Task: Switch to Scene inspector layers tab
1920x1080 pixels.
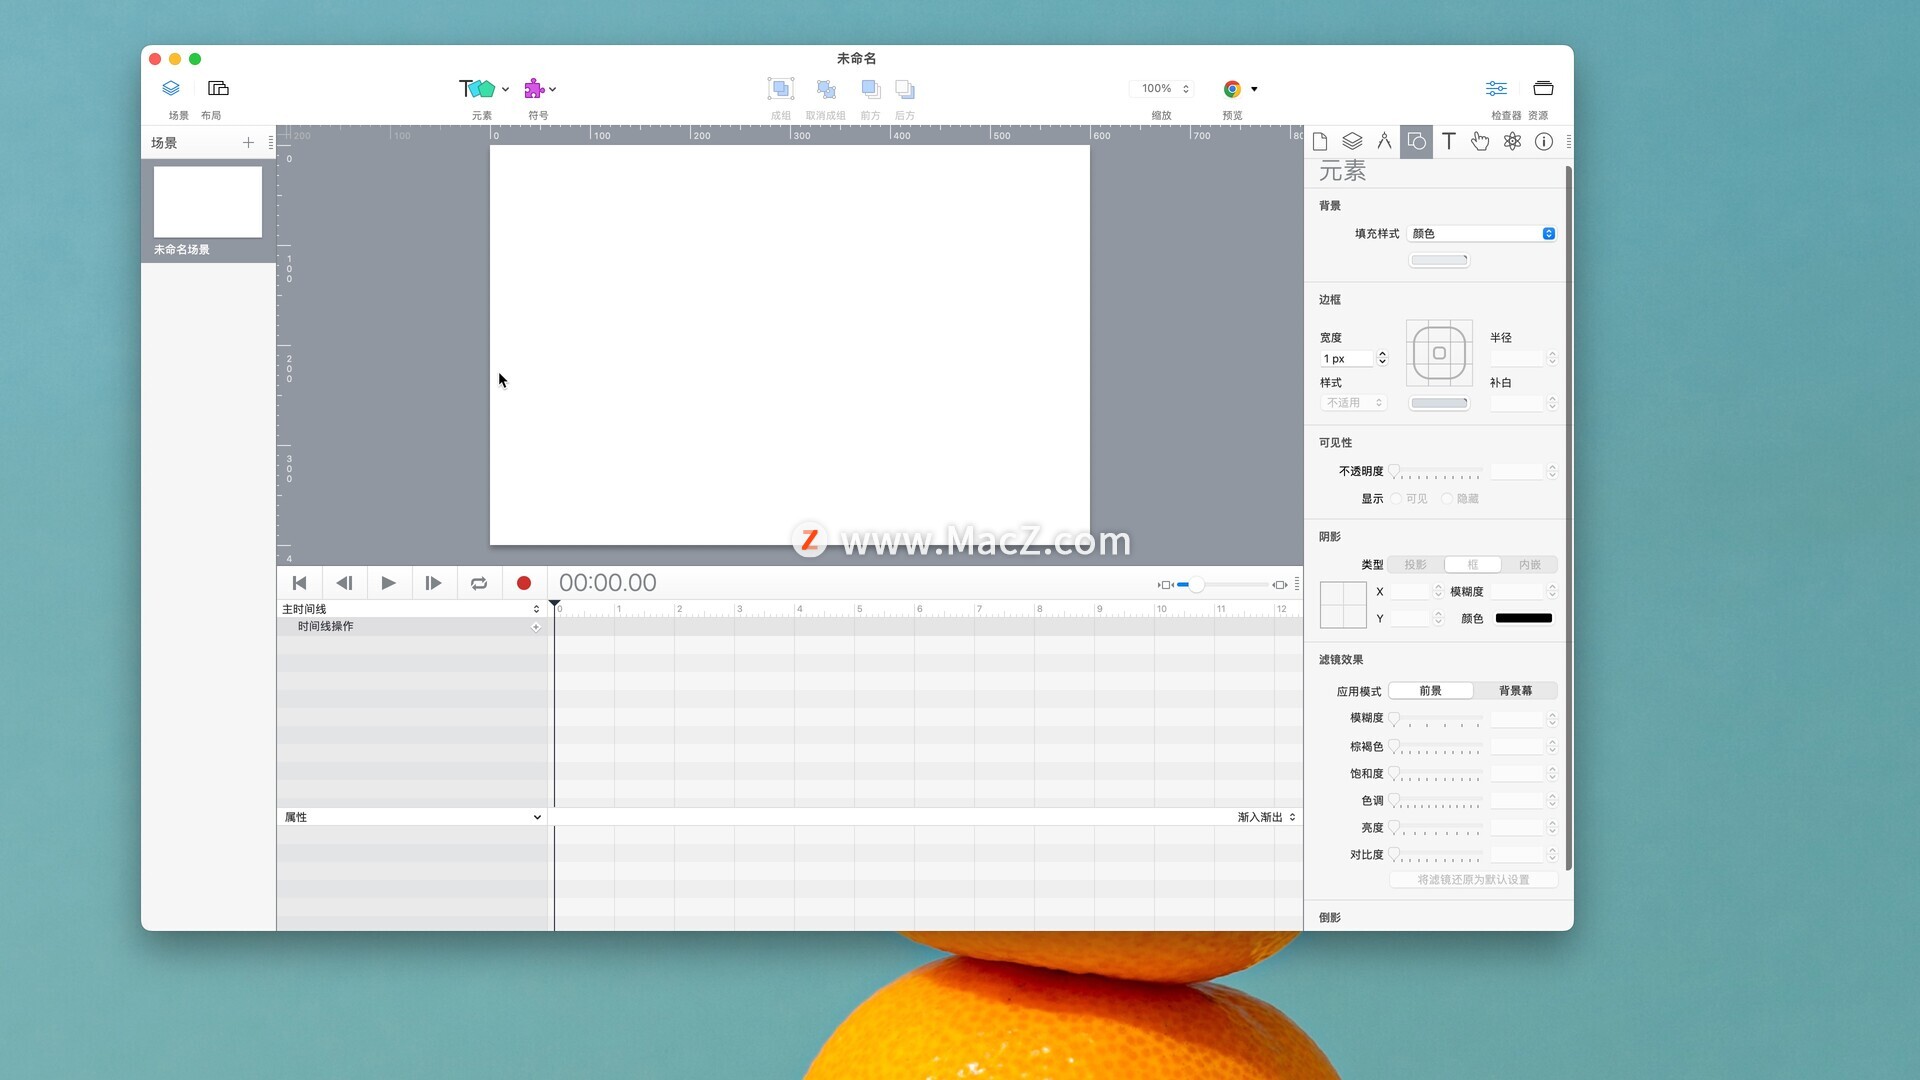Action: (x=1352, y=142)
